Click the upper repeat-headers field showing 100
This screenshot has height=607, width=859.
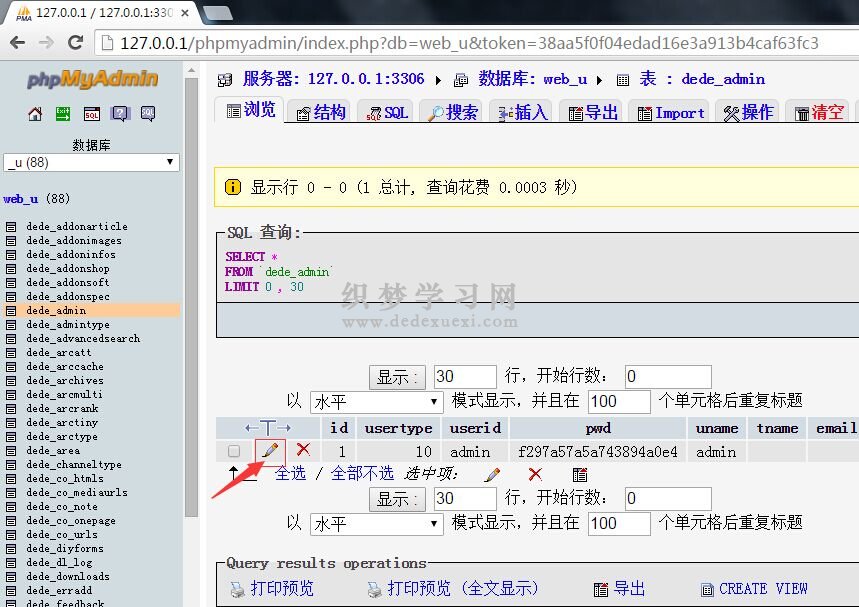click(619, 402)
